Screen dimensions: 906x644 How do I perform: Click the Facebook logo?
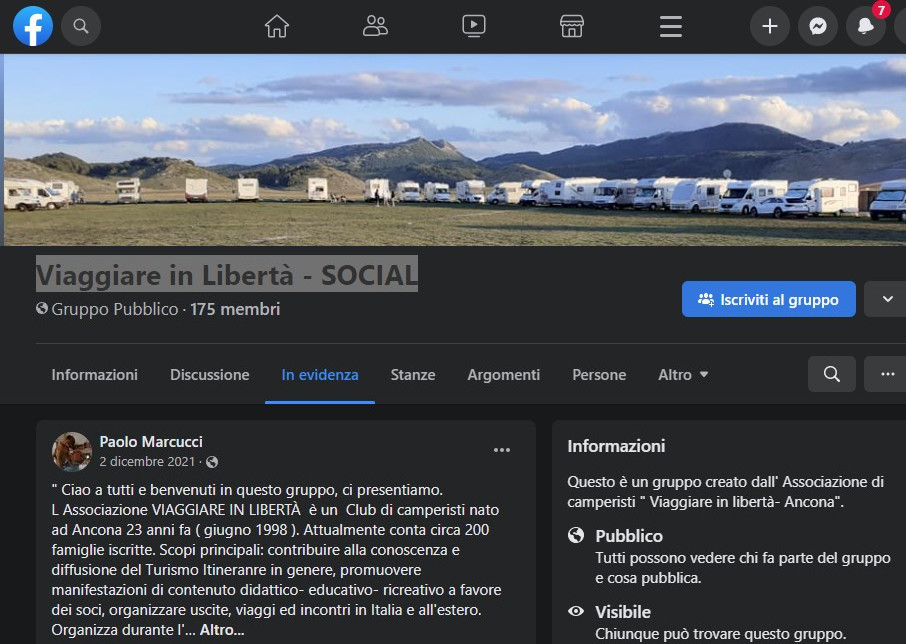click(33, 26)
